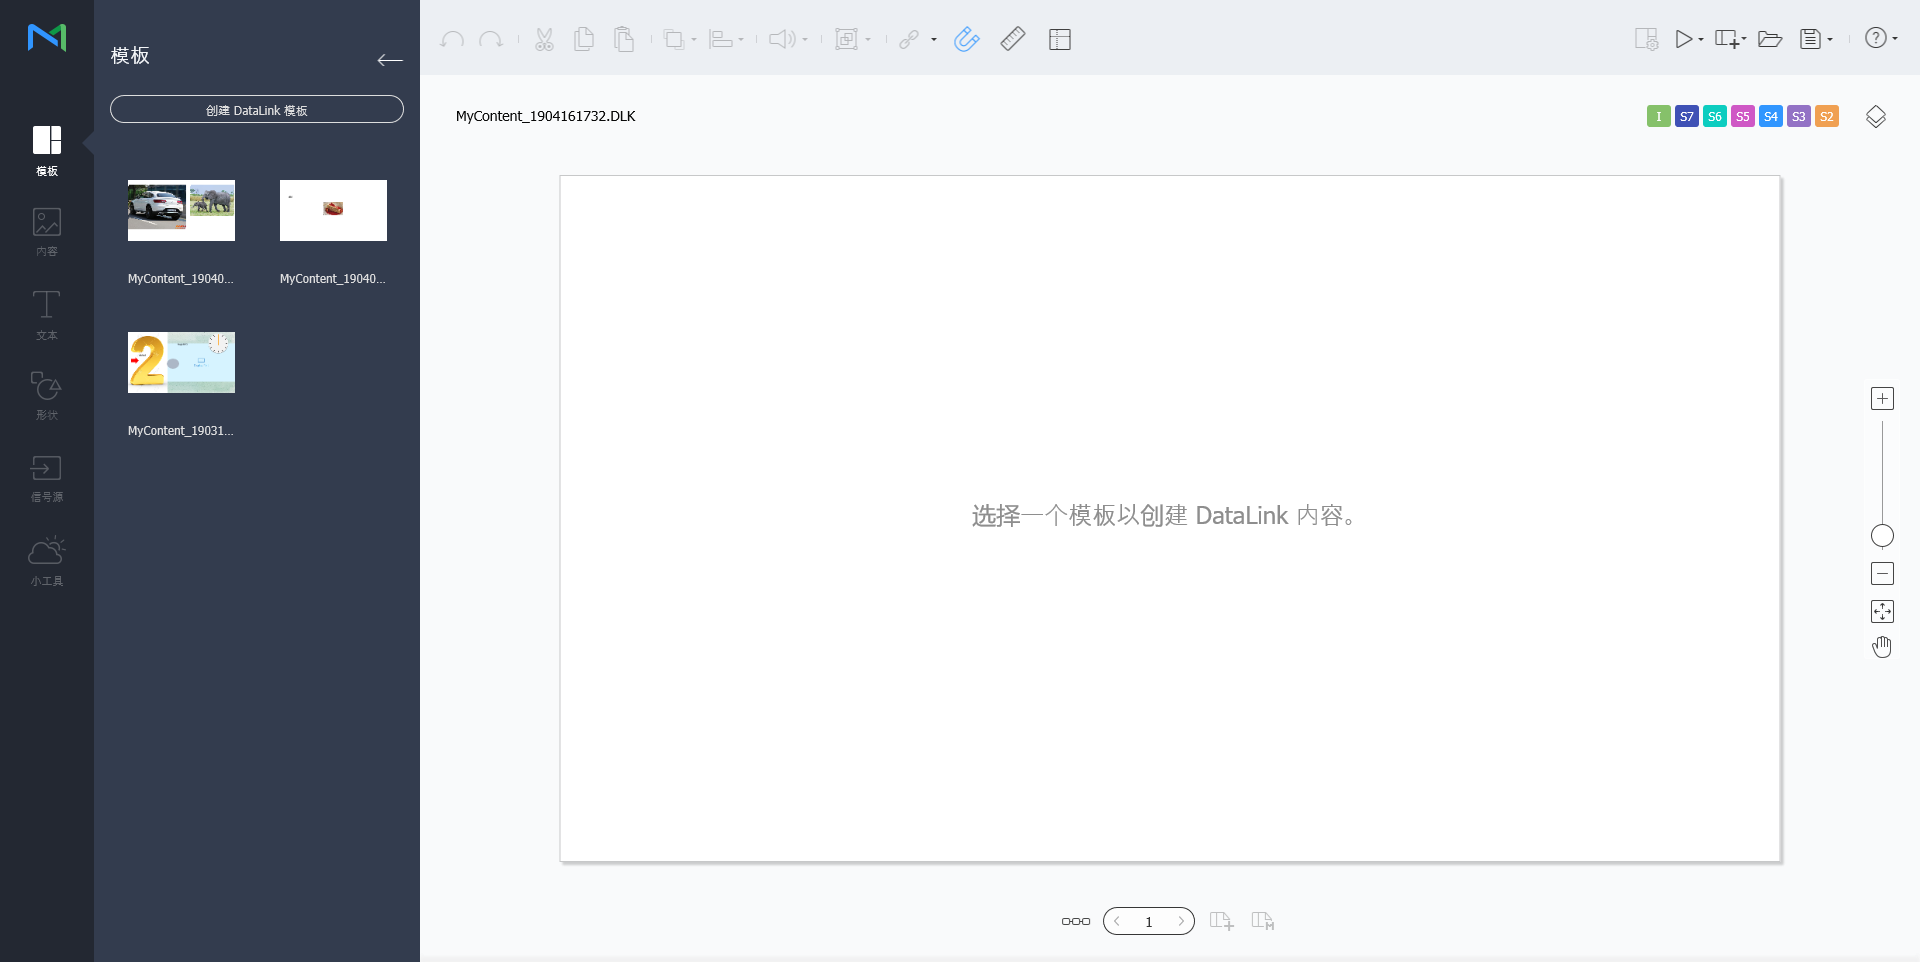The width and height of the screenshot is (1920, 962).
Task: Select the orange S2 color tag
Action: (1826, 116)
